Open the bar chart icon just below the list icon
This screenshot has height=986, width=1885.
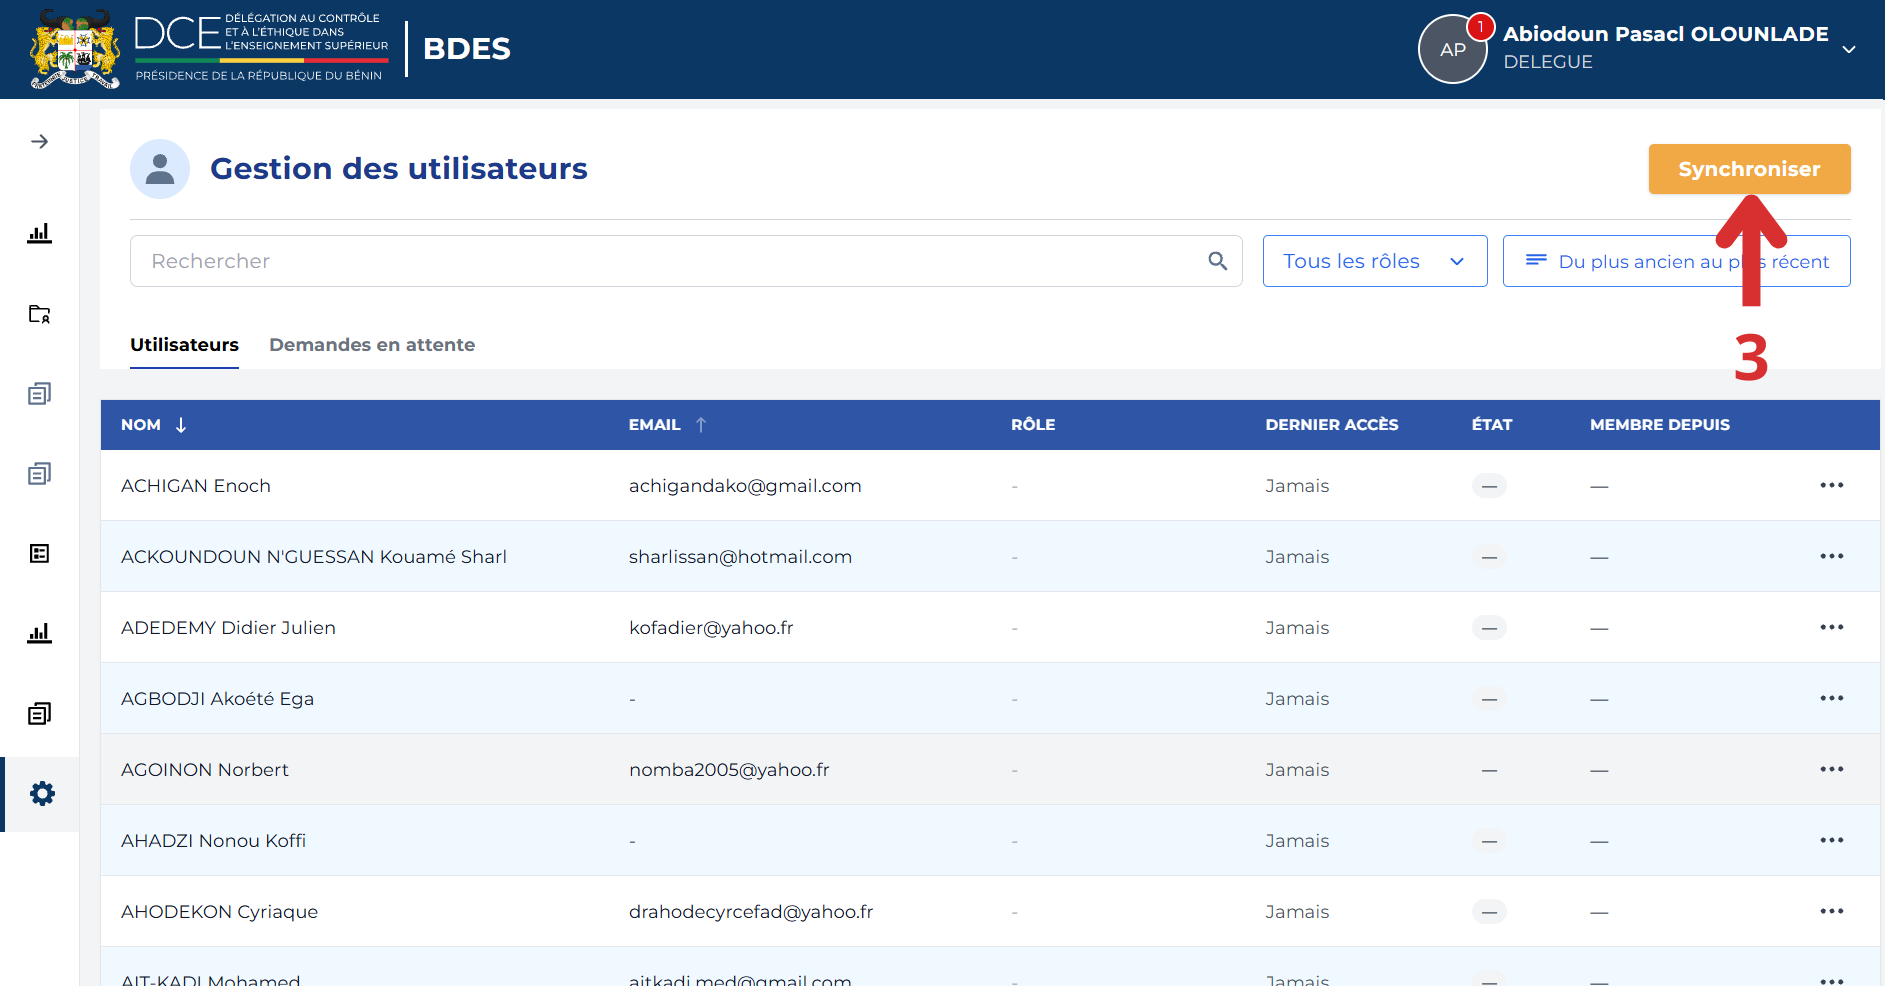point(39,634)
